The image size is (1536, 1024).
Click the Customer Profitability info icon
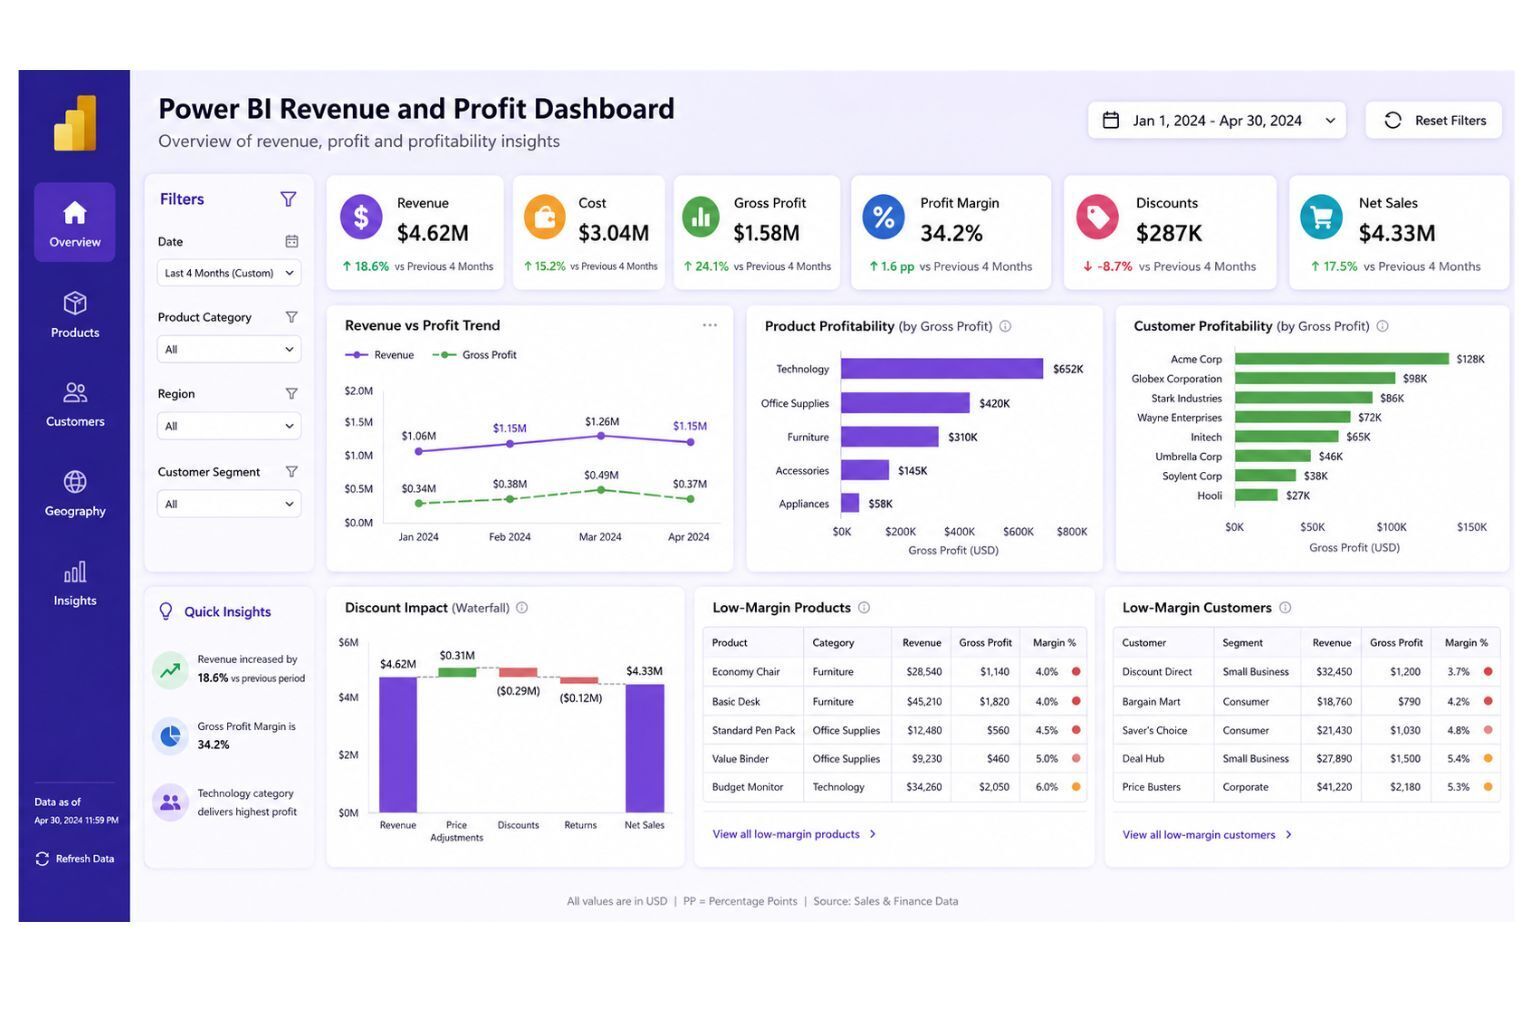pos(1383,326)
